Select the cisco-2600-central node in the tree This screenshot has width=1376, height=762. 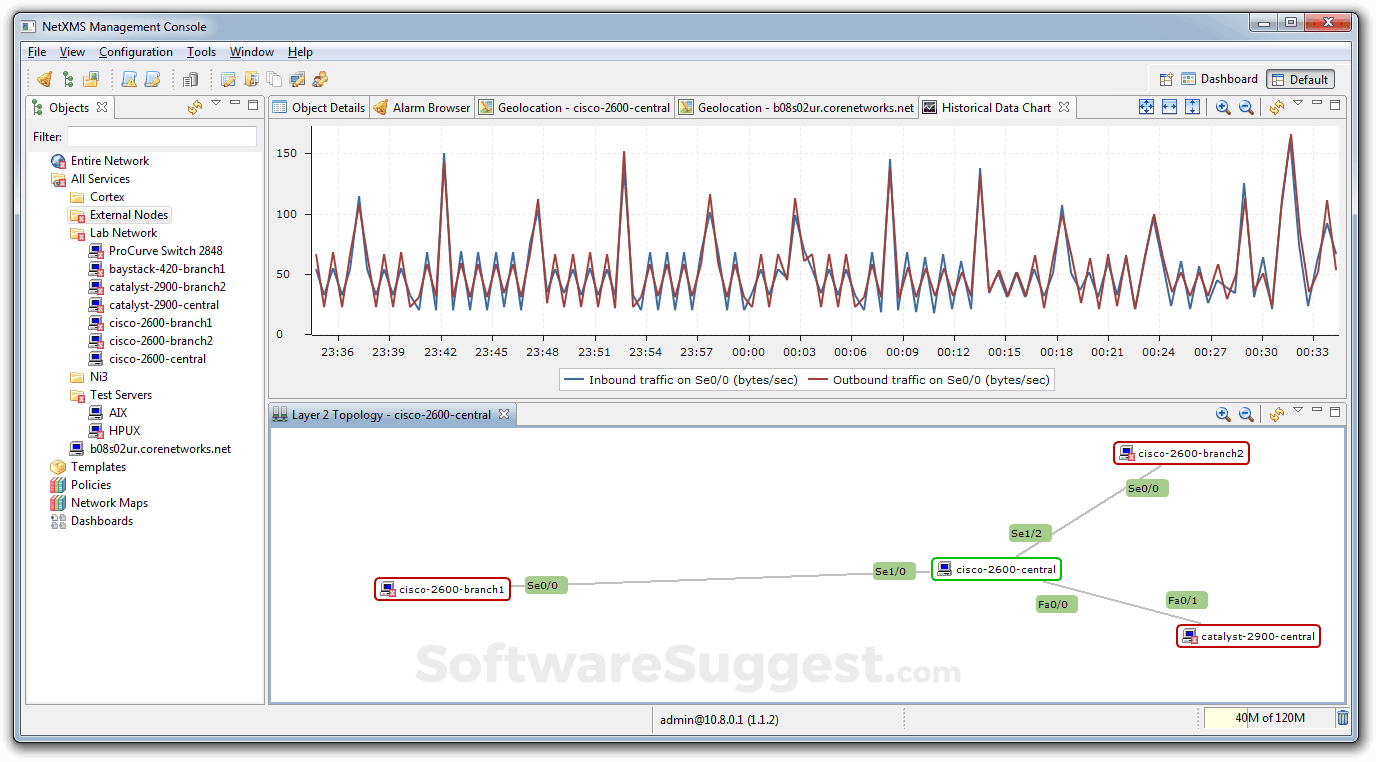click(159, 358)
